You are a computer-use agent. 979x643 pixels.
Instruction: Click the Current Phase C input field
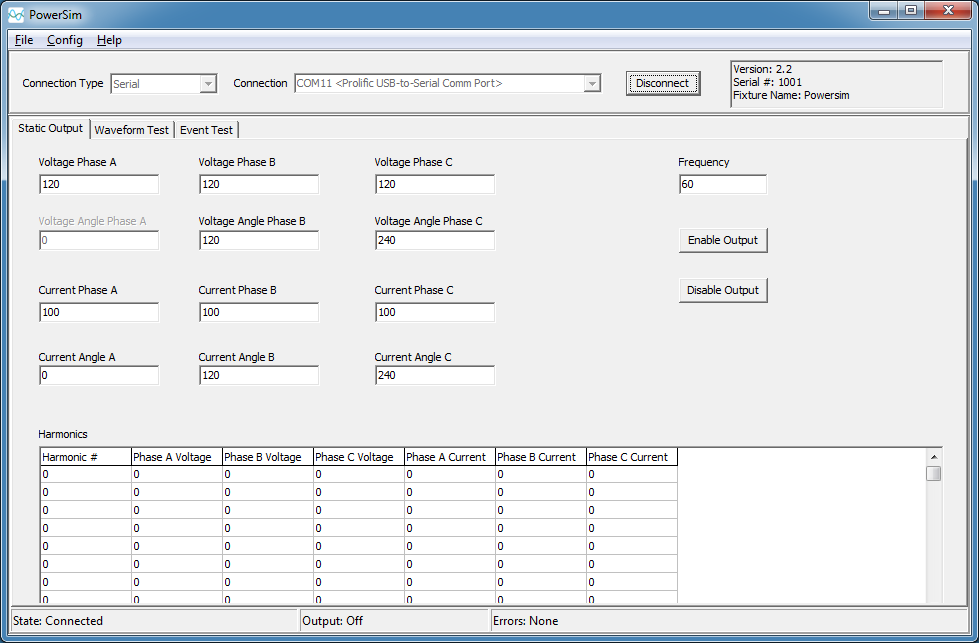click(x=435, y=312)
